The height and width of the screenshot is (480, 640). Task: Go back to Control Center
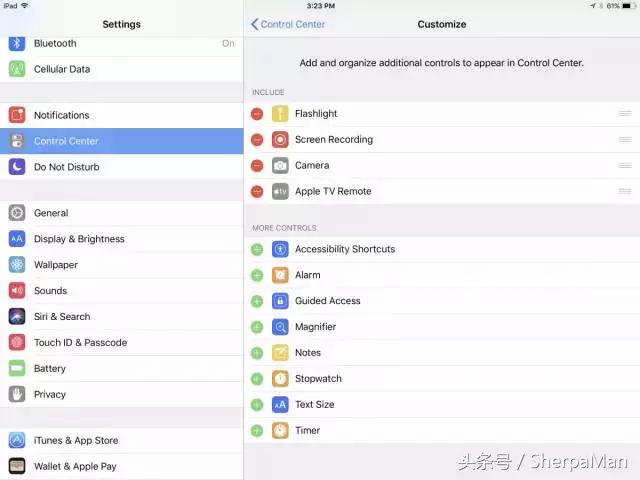point(288,24)
